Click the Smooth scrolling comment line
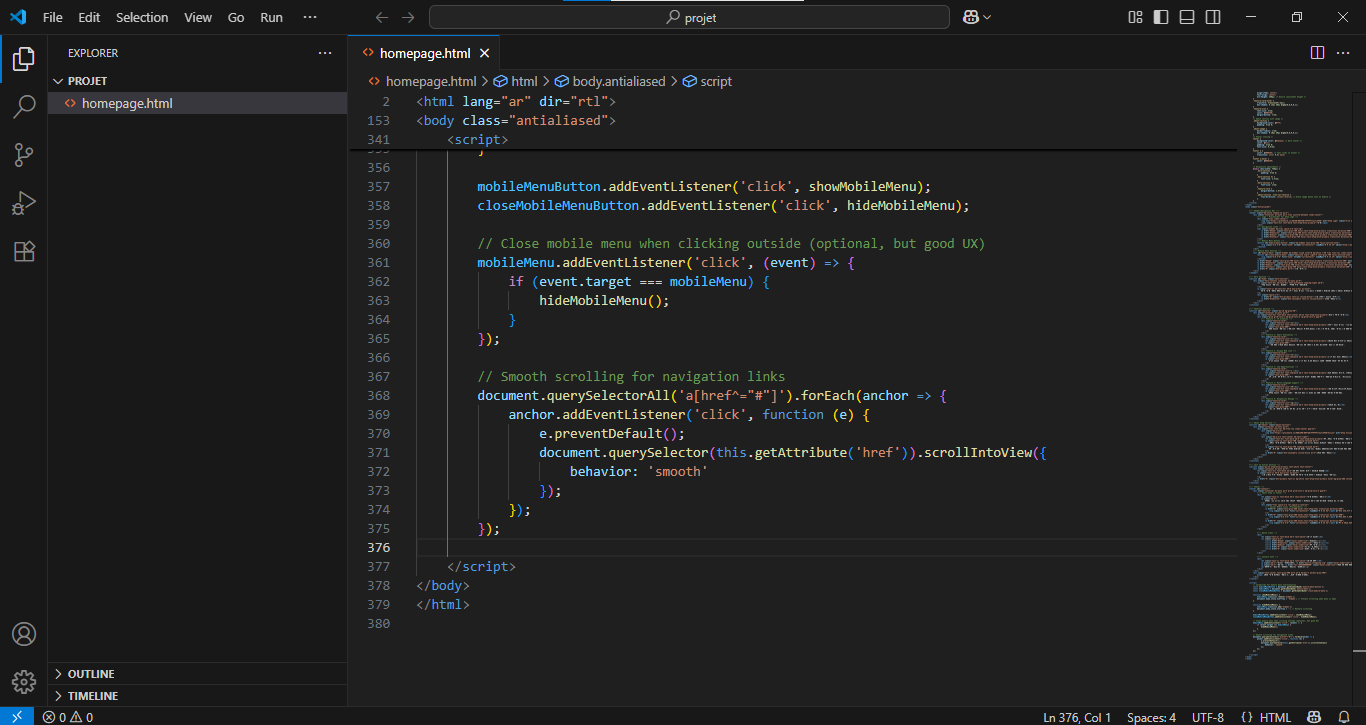Screen dimensions: 1366x725 [x=631, y=376]
